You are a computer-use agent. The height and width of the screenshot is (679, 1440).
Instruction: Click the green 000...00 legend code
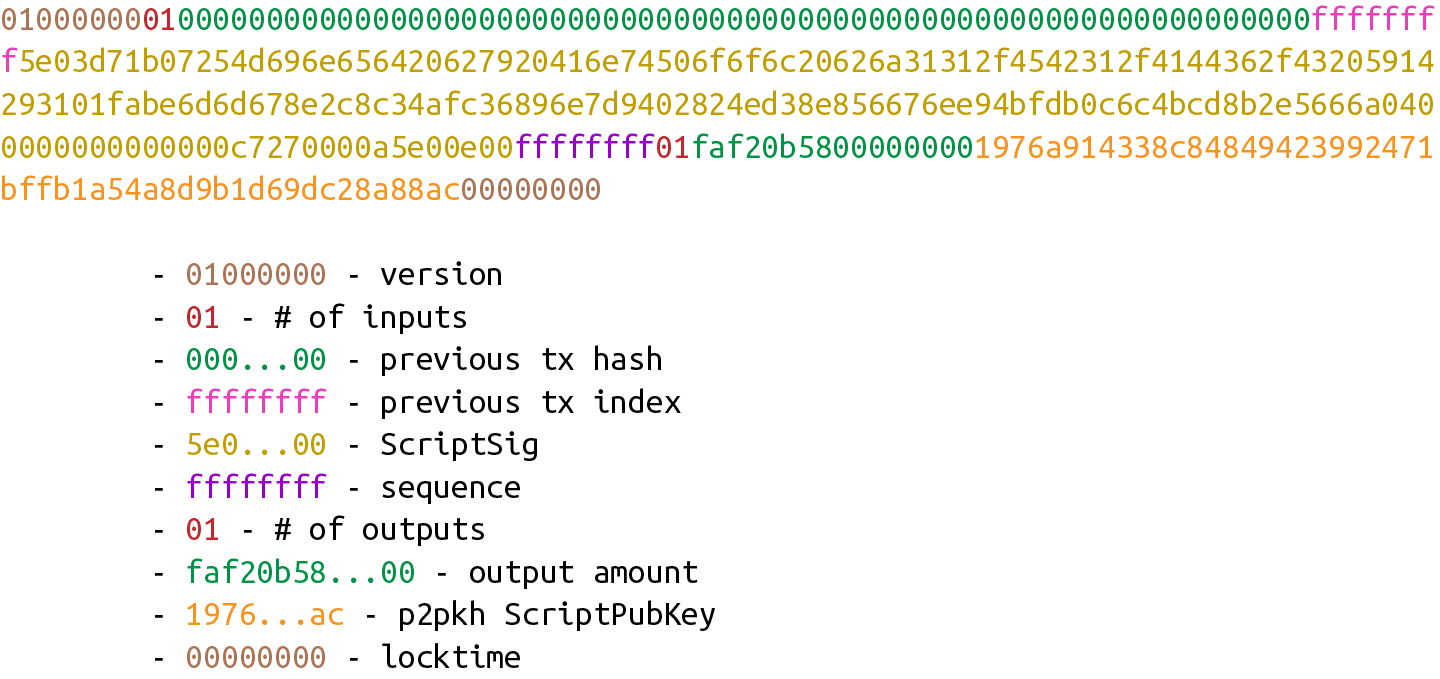click(255, 360)
